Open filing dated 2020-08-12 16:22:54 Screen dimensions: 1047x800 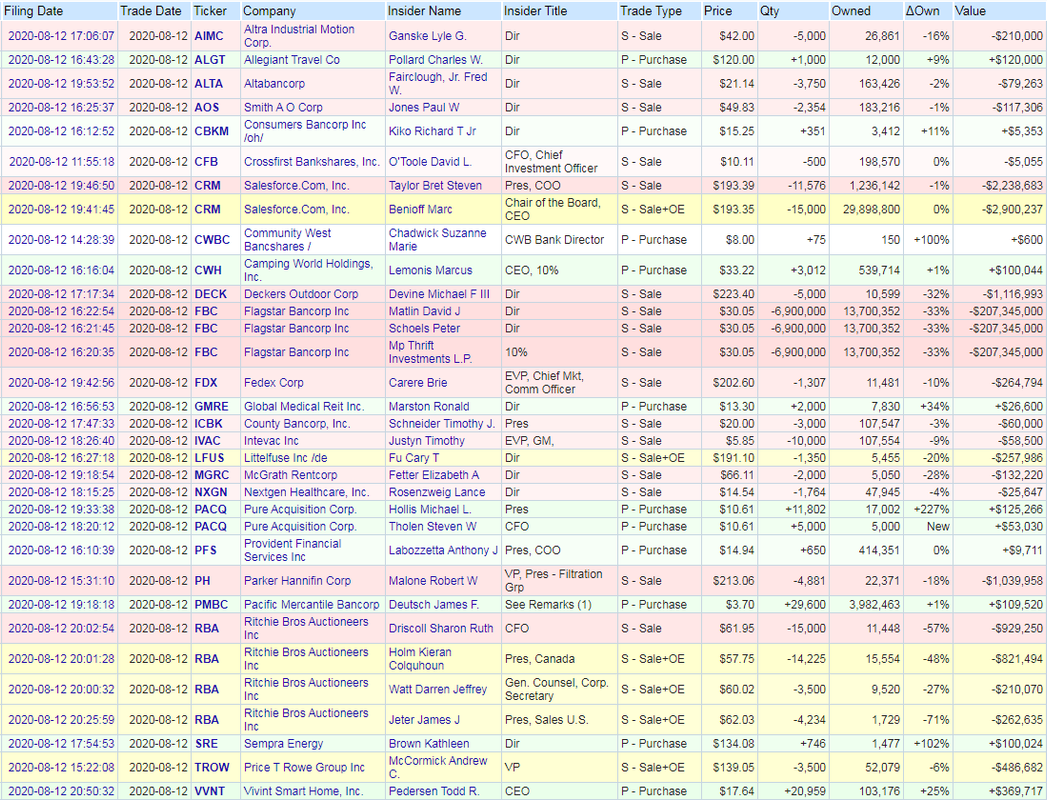coord(61,312)
